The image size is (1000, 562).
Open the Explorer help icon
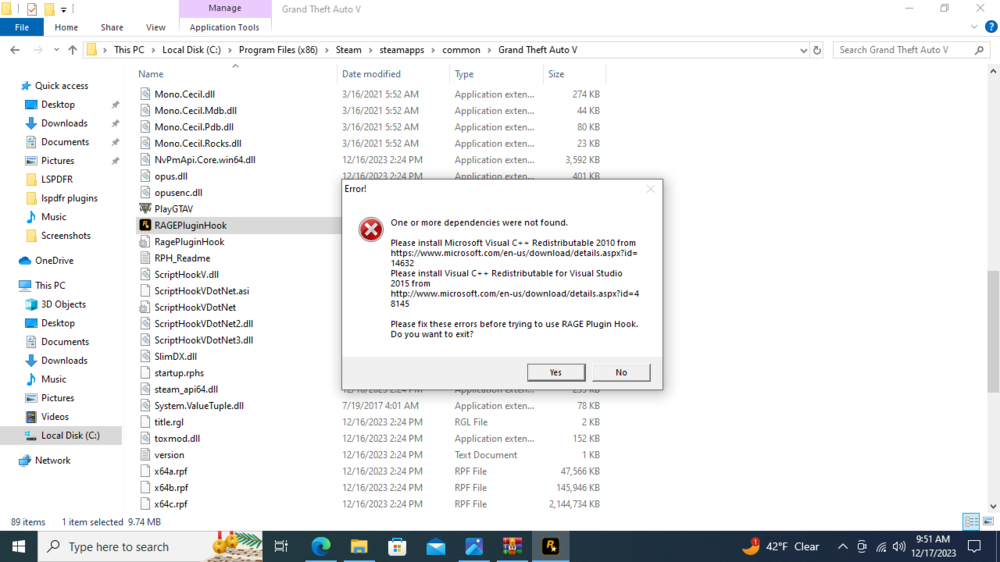tap(990, 27)
